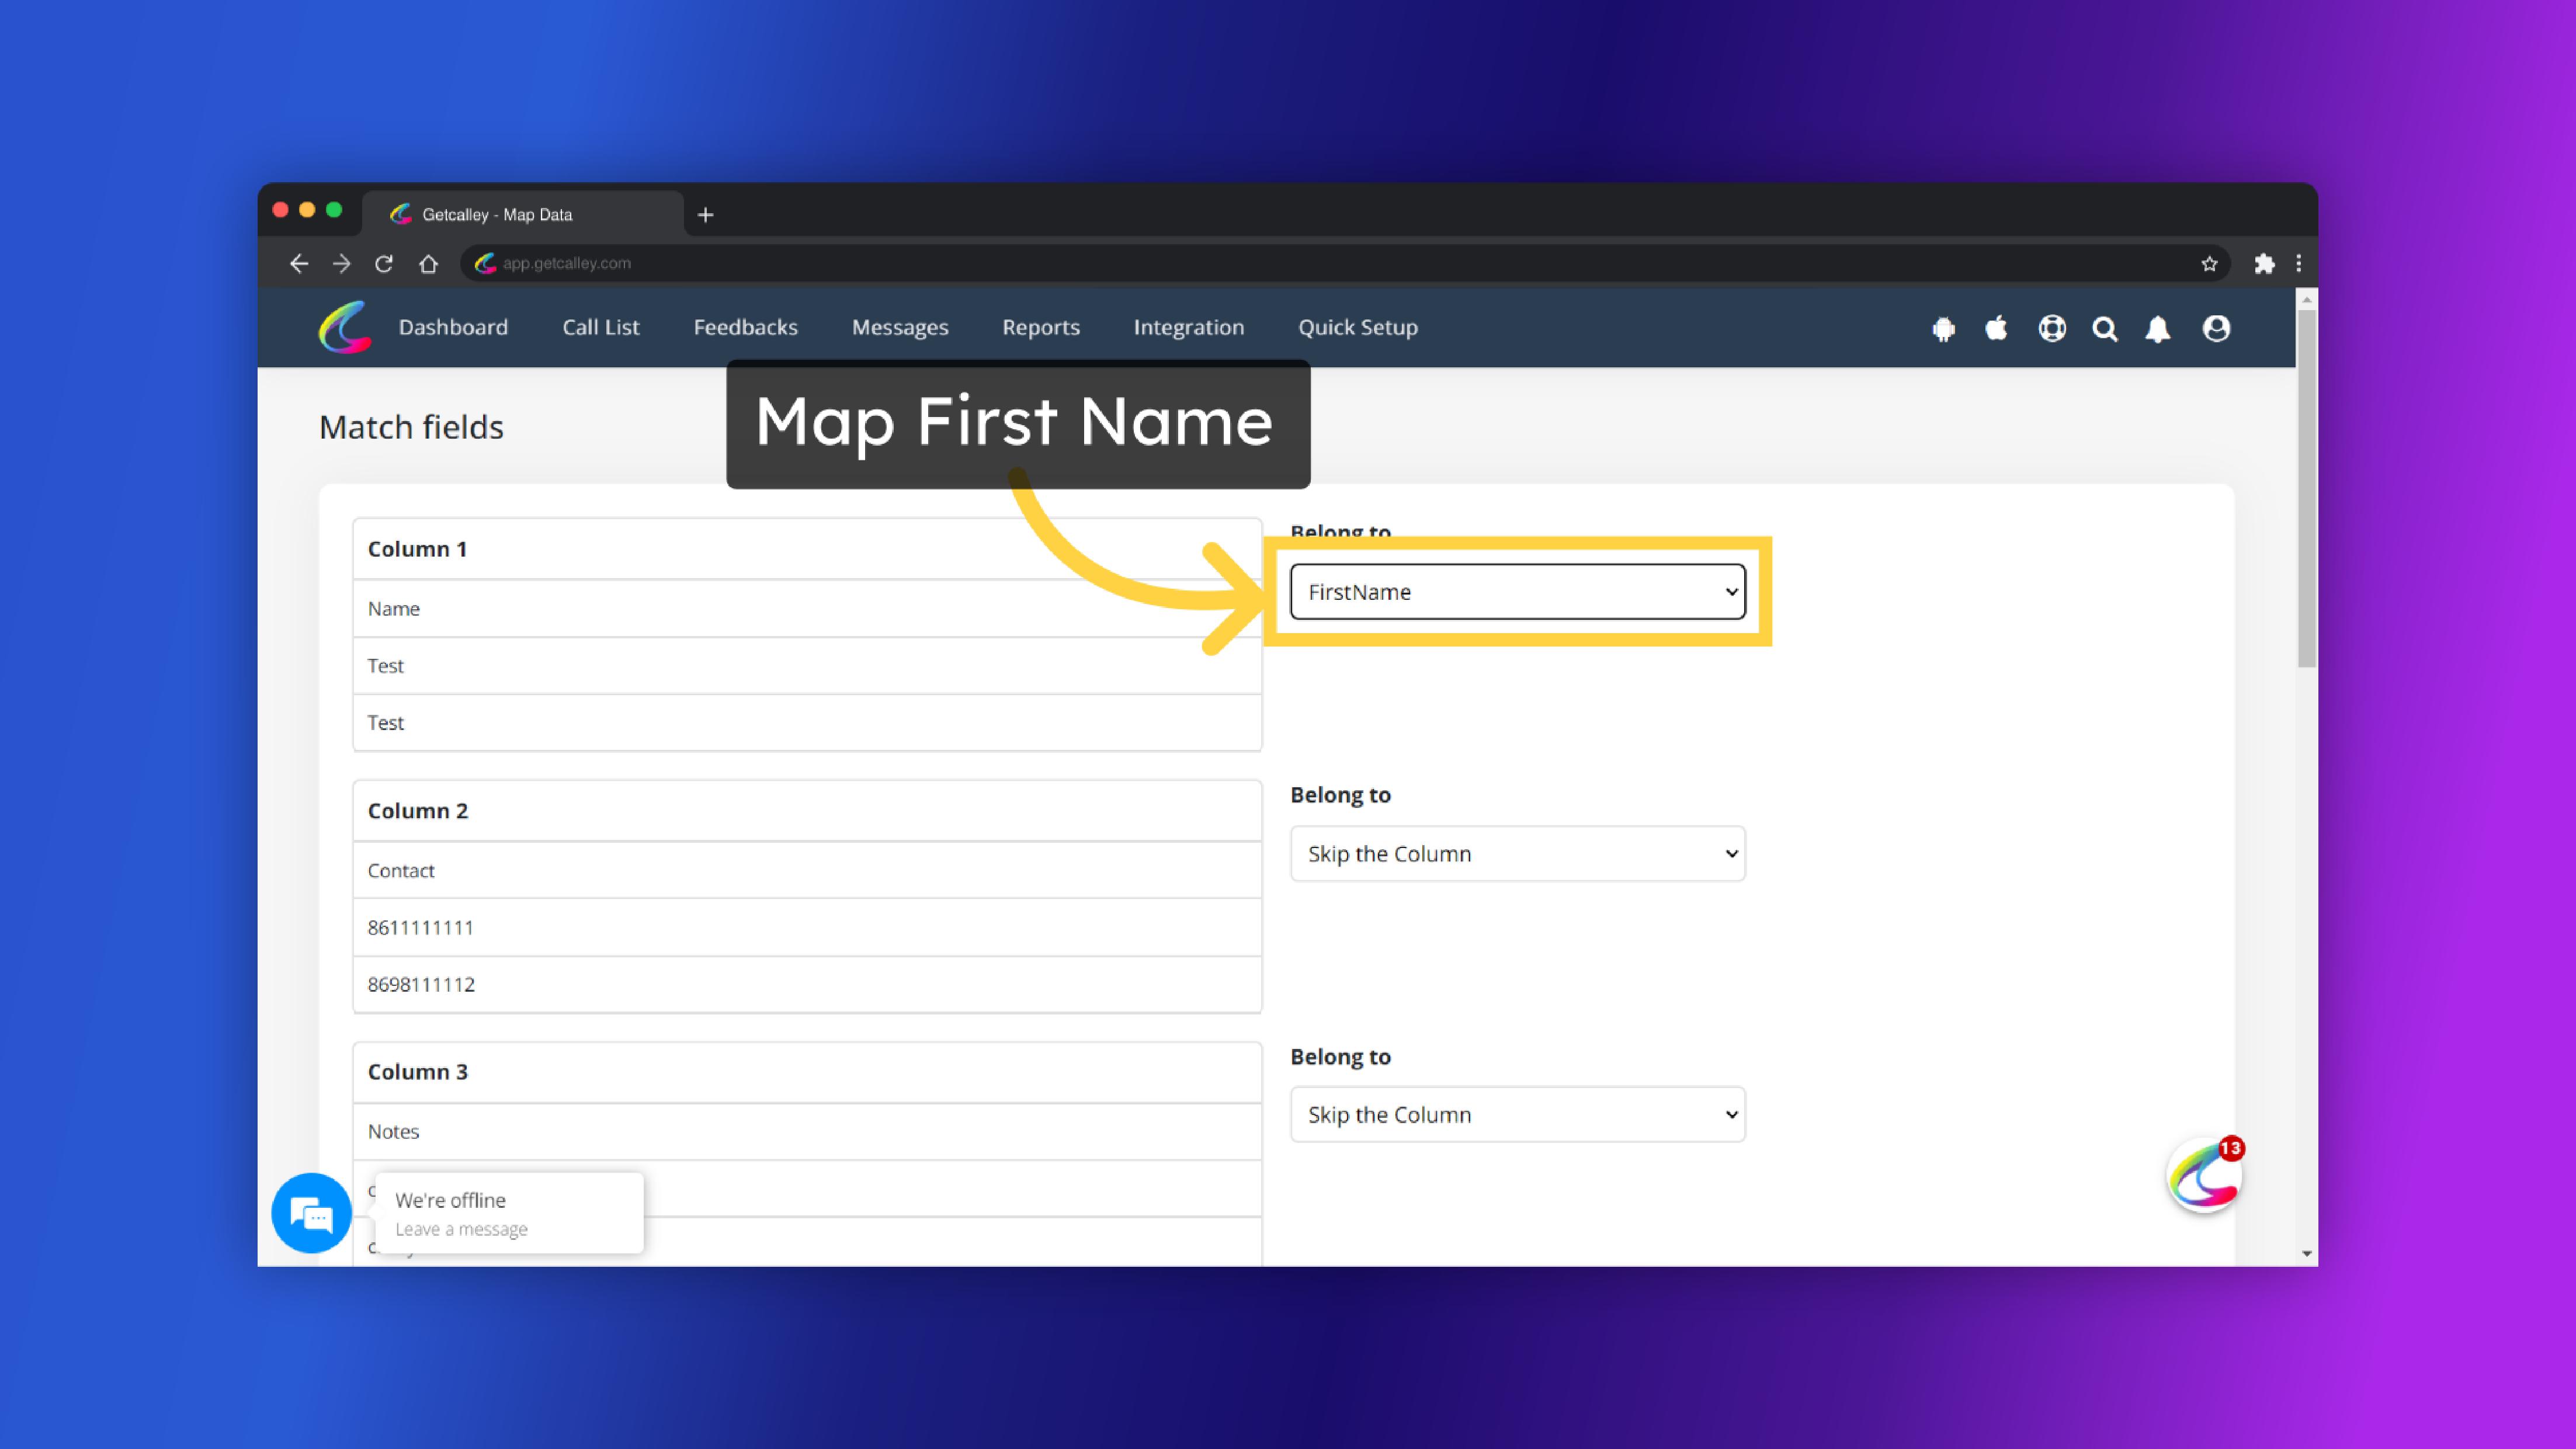Open Column 2 Belong to dropdown
This screenshot has width=2576, height=1449.
pyautogui.click(x=1517, y=854)
